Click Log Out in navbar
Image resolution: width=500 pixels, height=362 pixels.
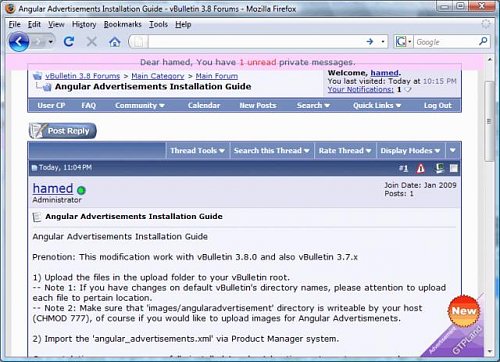(x=438, y=105)
